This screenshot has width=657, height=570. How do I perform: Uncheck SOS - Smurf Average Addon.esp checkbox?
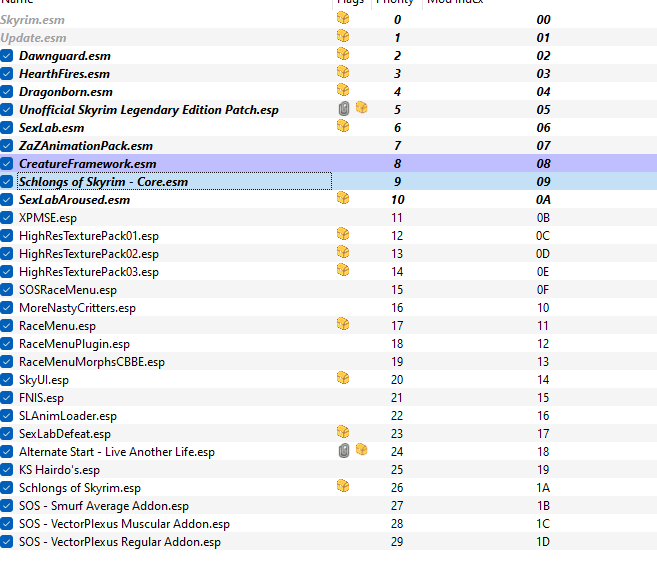coord(6,506)
